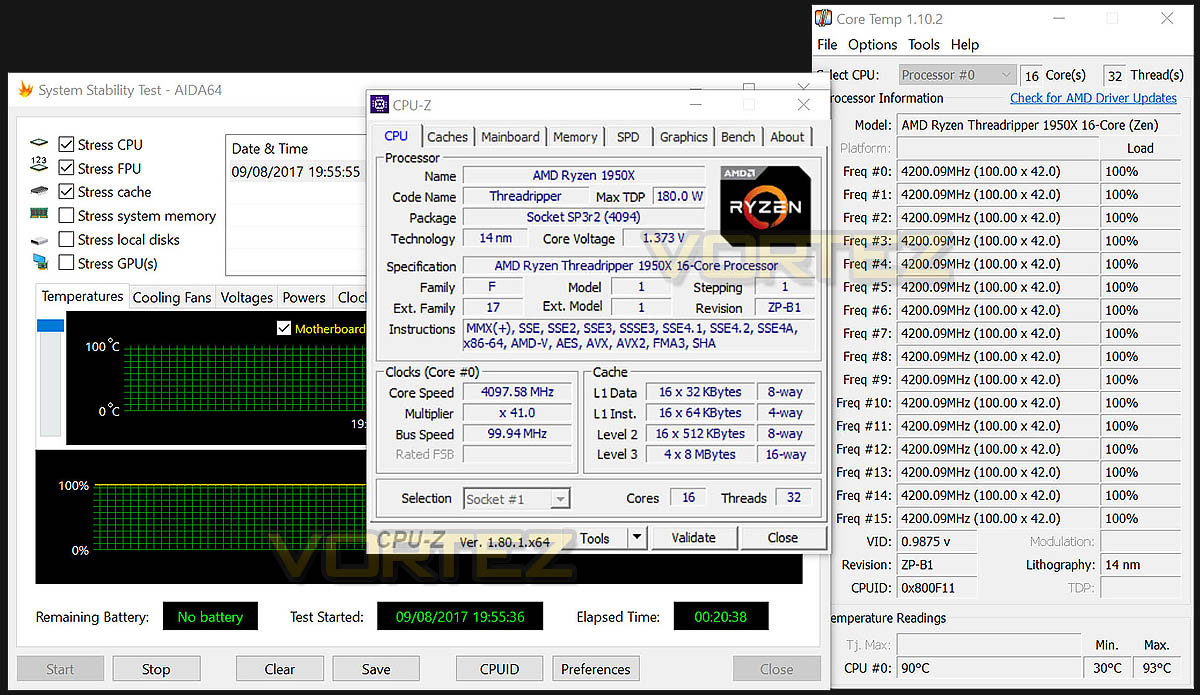The image size is (1200, 695).
Task: Stop the AIDA64 stability test
Action: tap(156, 669)
